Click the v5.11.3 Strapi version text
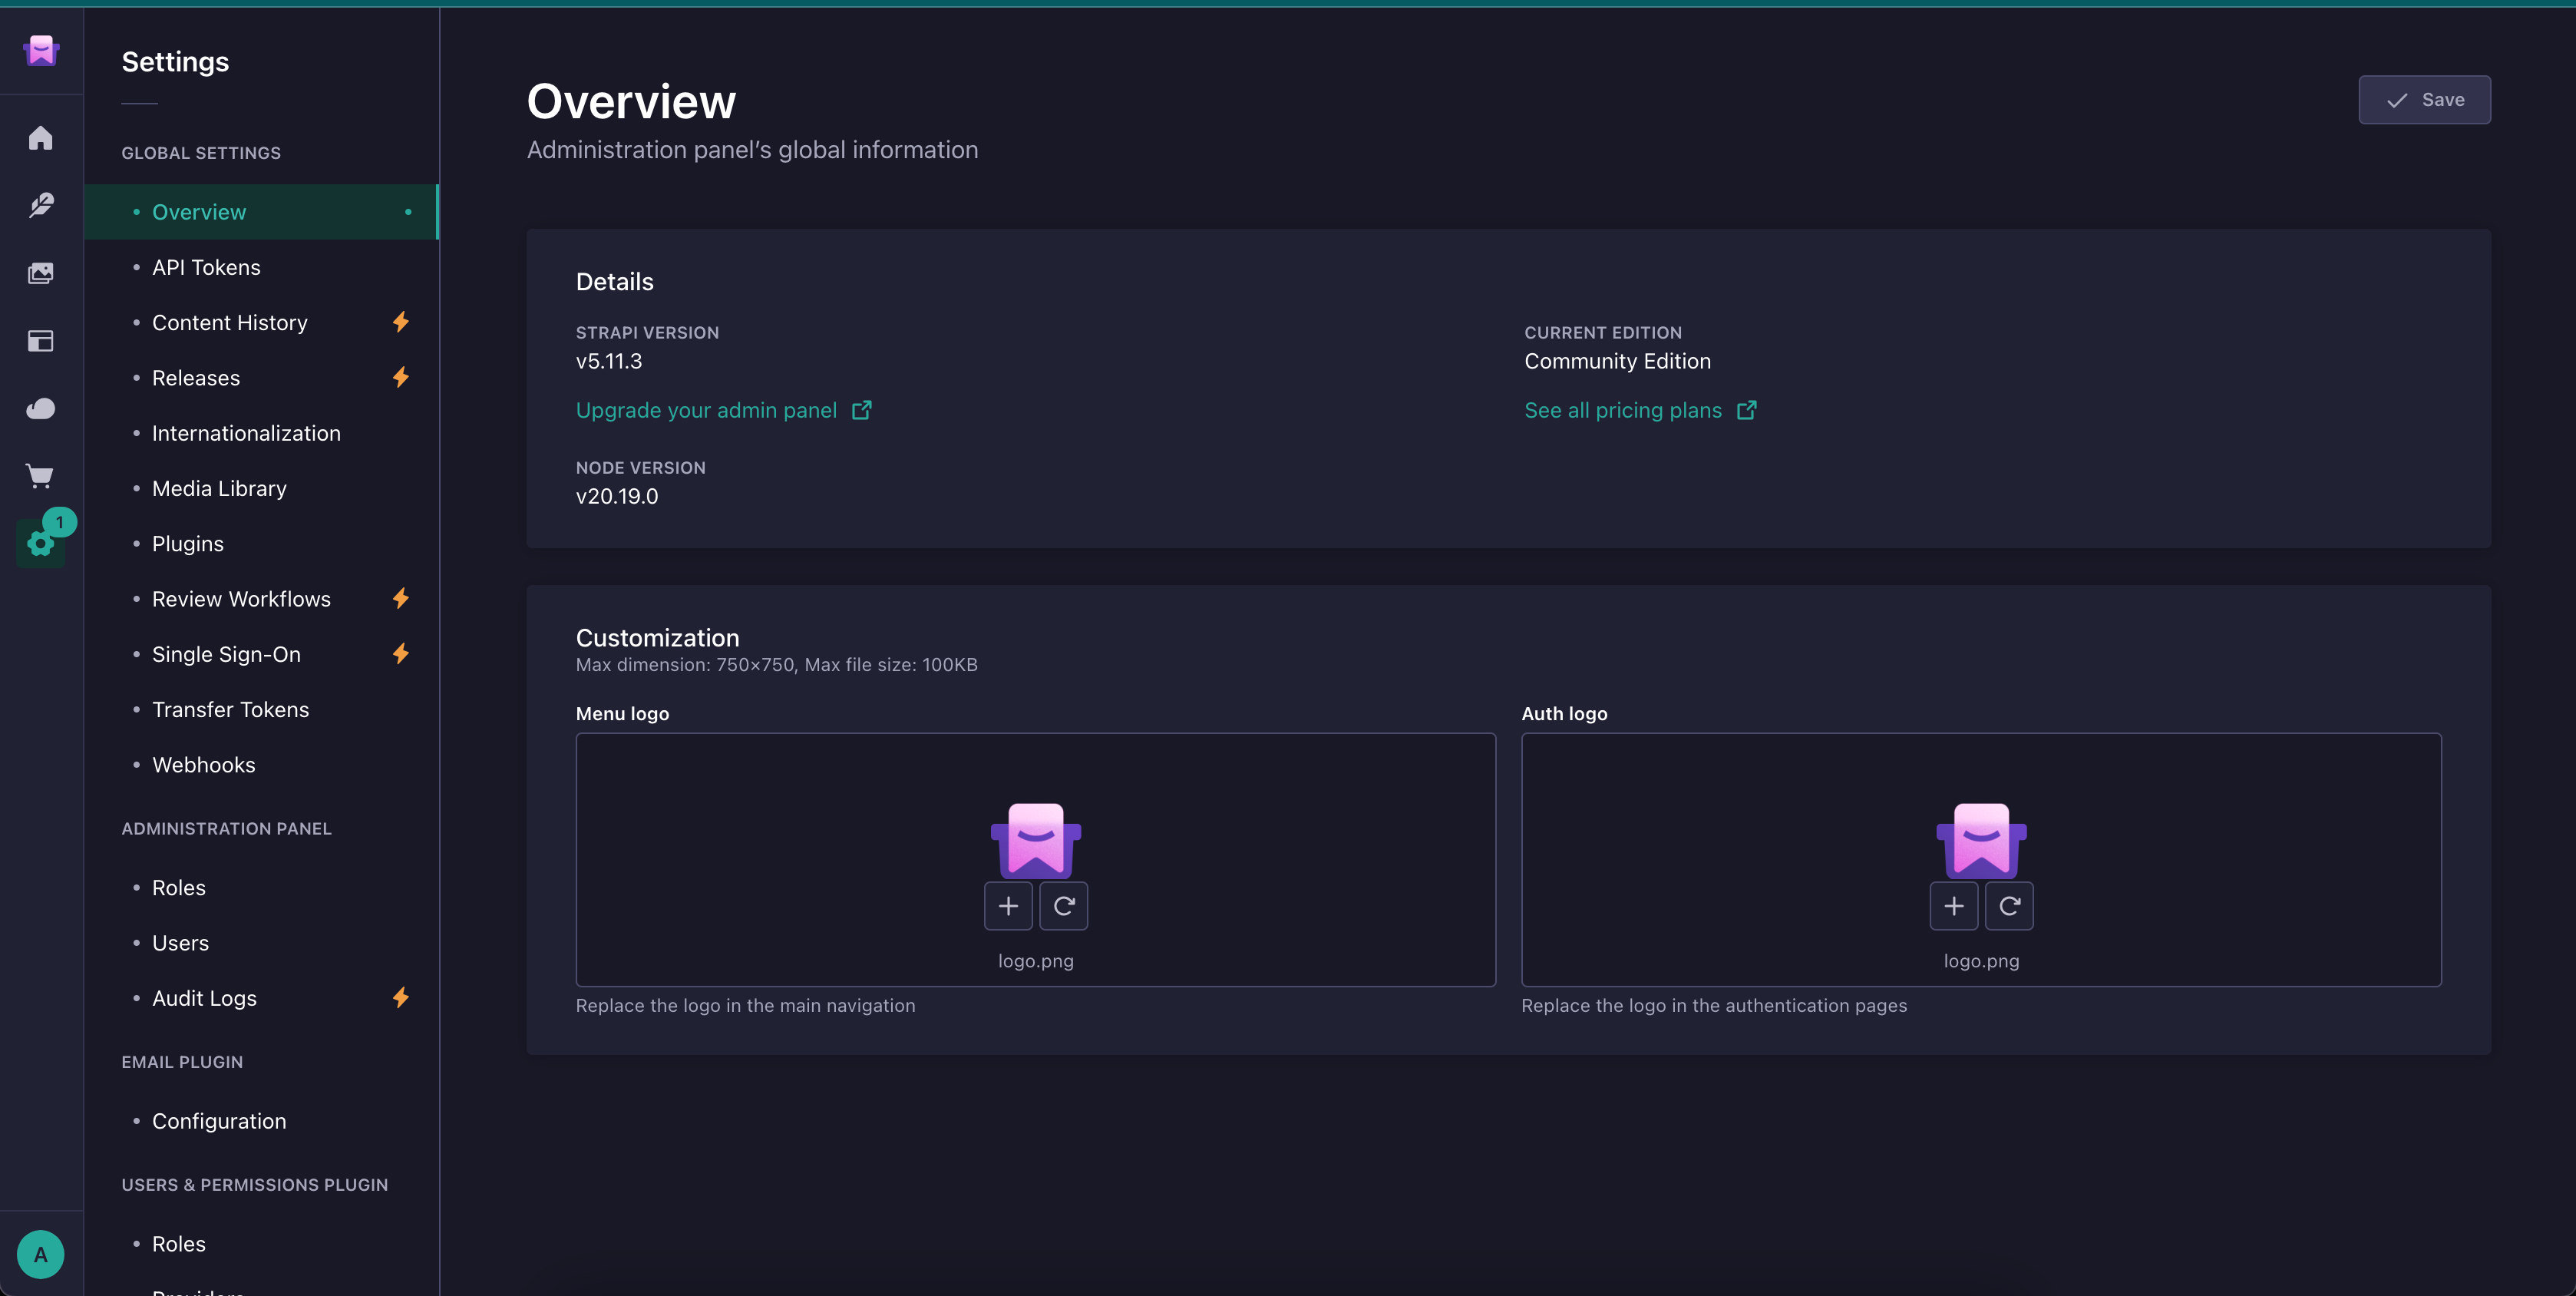The image size is (2576, 1296). pyautogui.click(x=609, y=361)
